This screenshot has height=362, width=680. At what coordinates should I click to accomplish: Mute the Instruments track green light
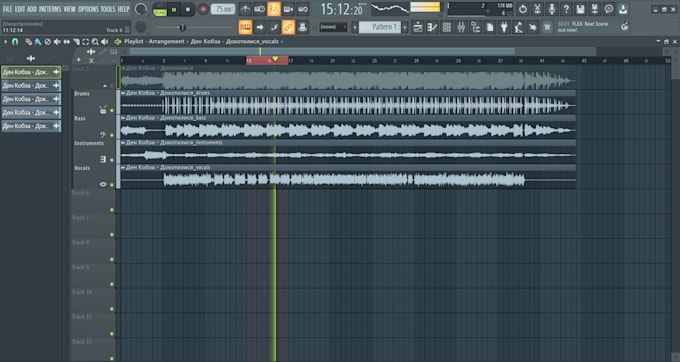tap(112, 160)
